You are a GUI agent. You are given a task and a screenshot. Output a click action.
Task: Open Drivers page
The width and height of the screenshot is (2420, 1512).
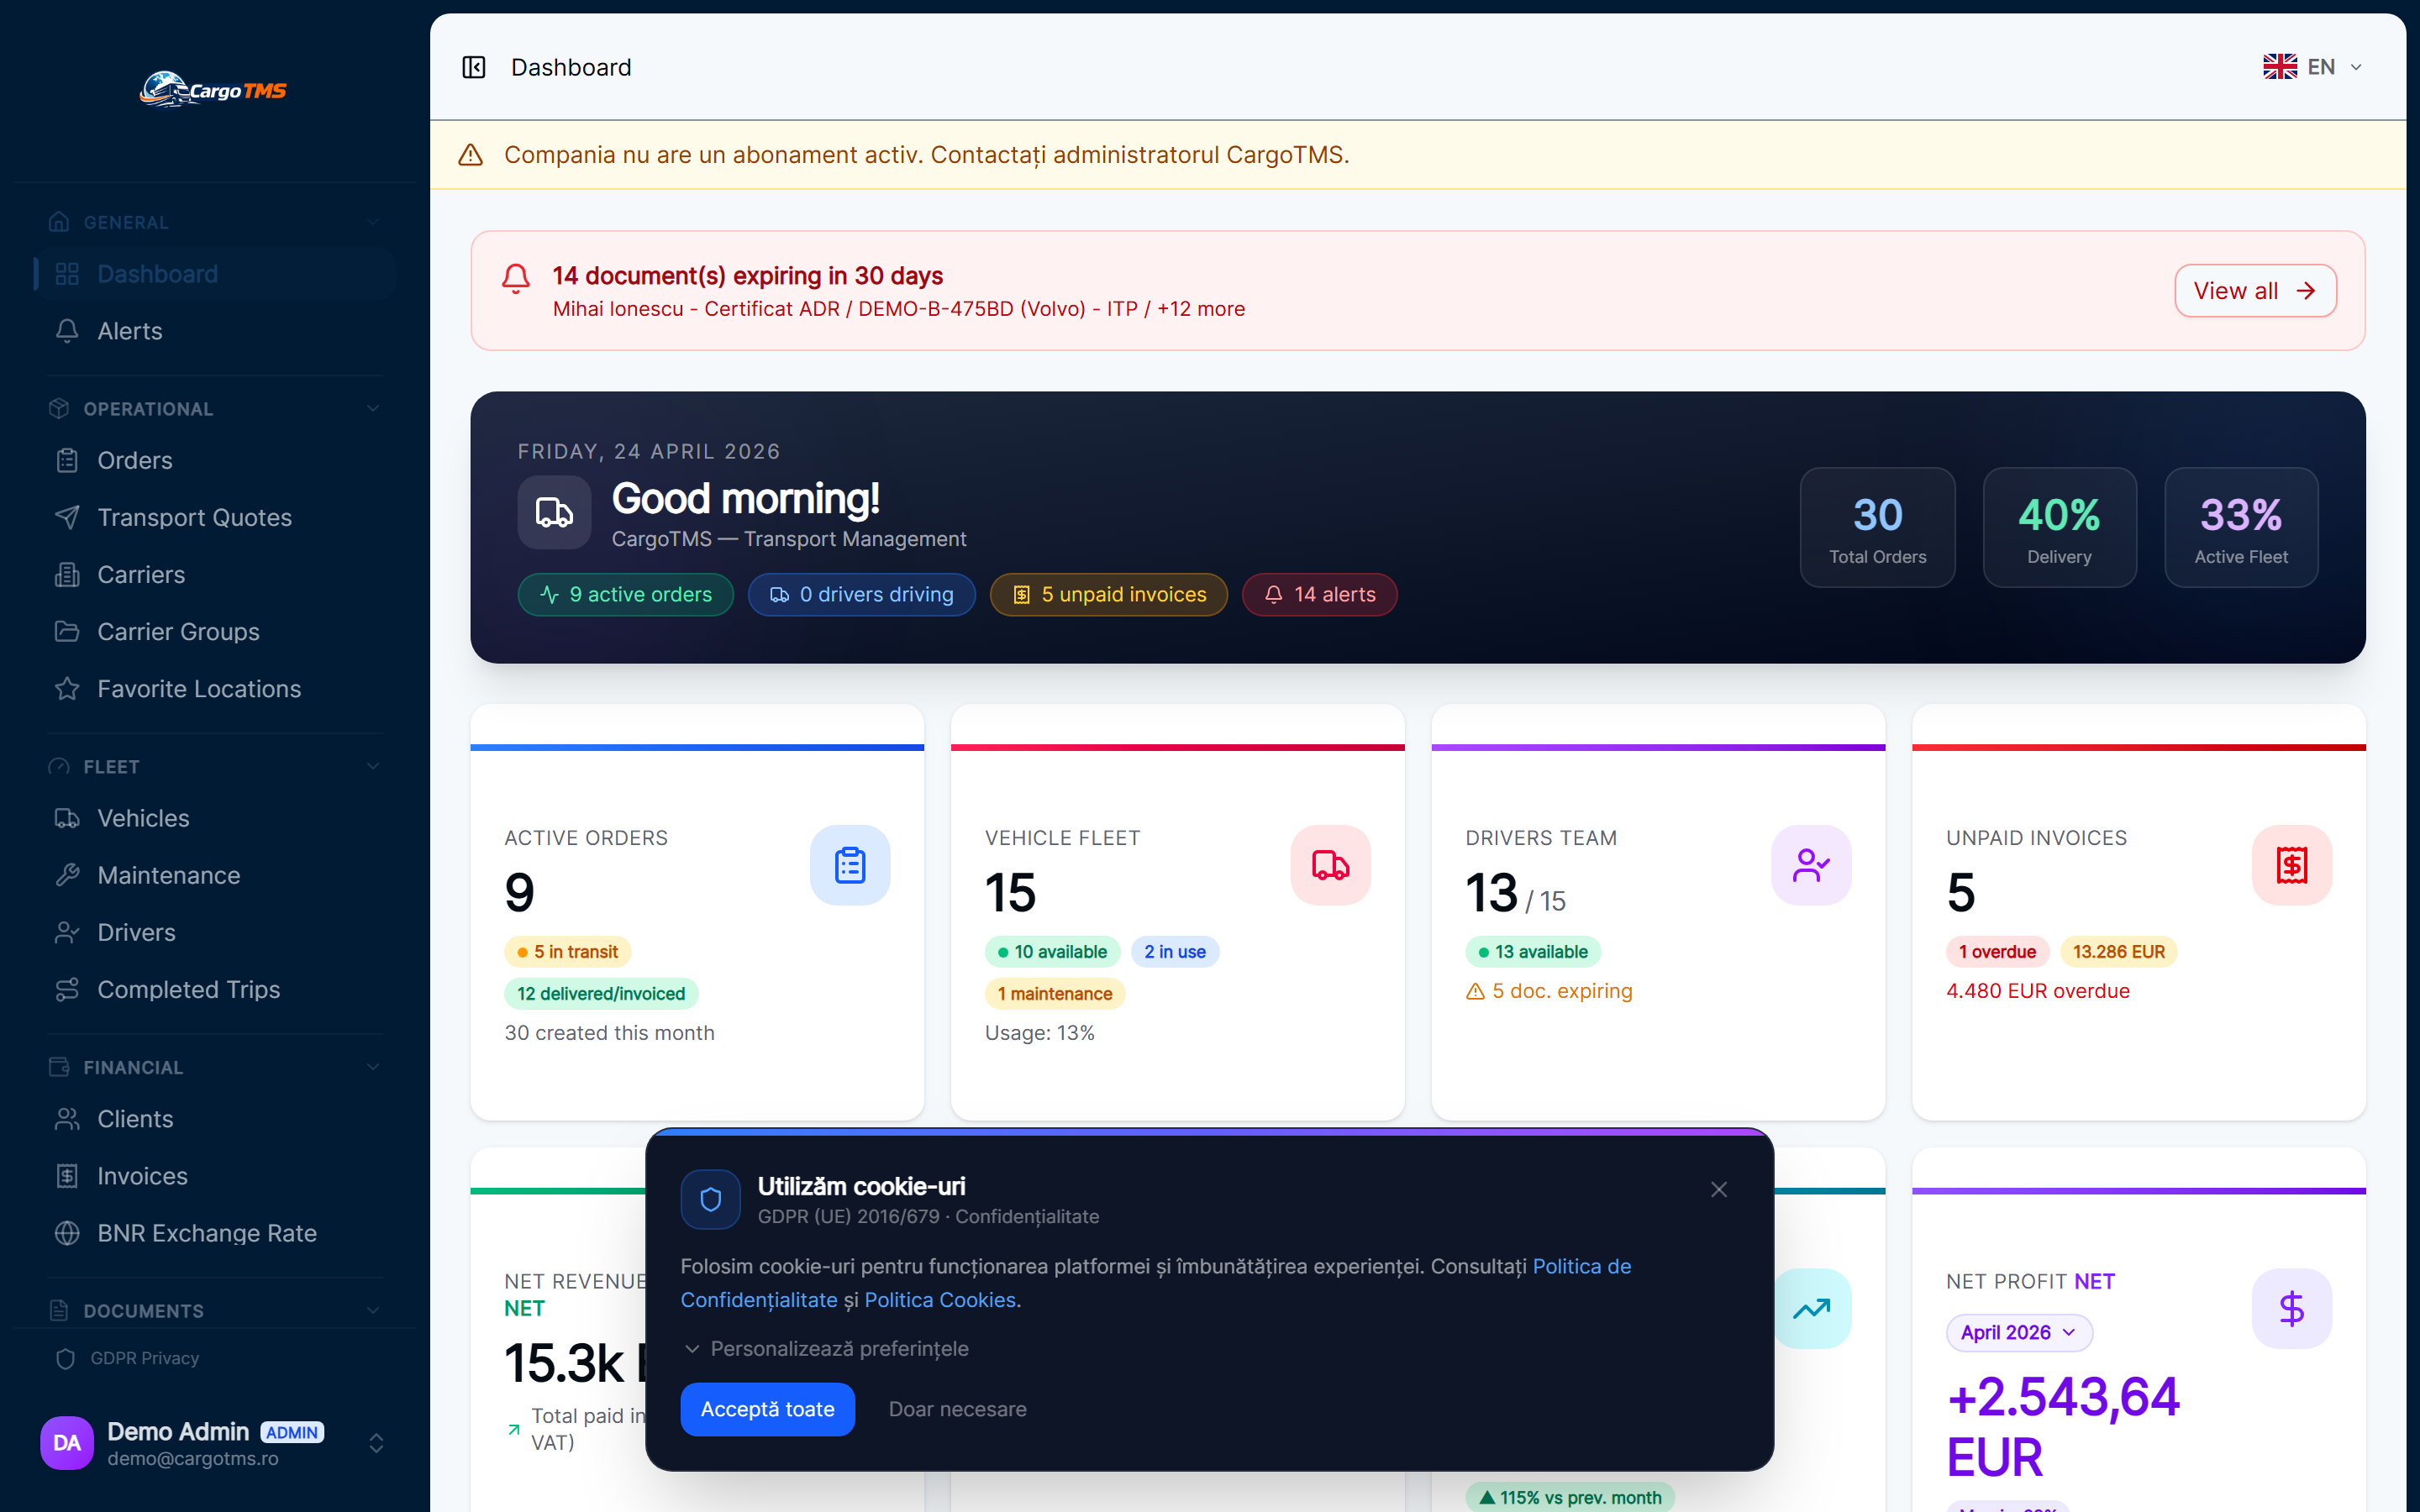[216, 932]
